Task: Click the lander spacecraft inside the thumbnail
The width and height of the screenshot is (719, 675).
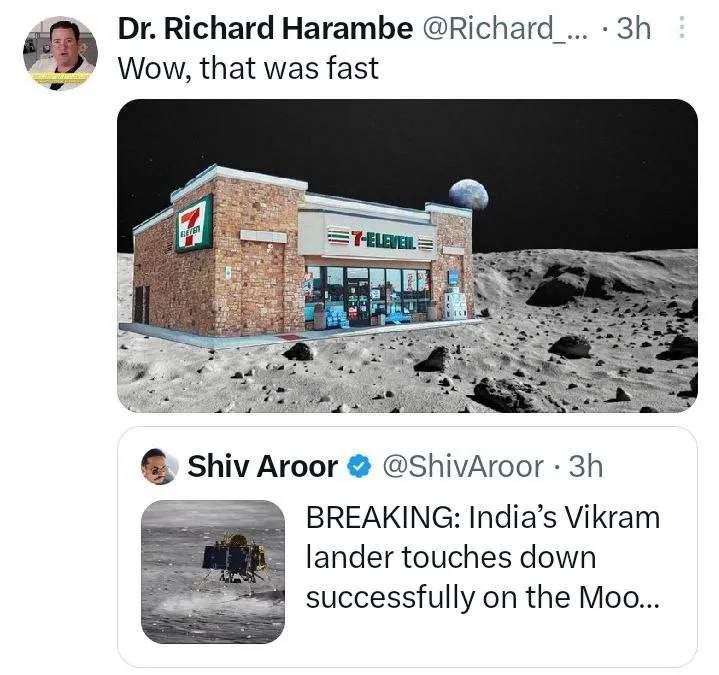Action: coord(235,558)
